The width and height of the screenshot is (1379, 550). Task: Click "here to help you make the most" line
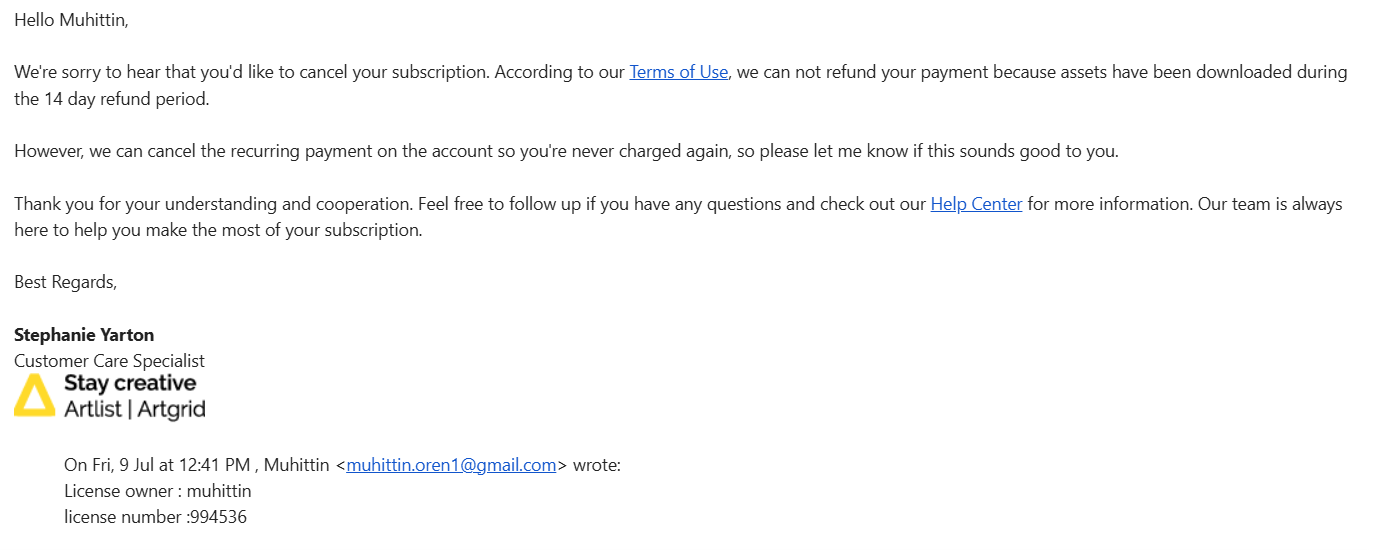pos(219,230)
